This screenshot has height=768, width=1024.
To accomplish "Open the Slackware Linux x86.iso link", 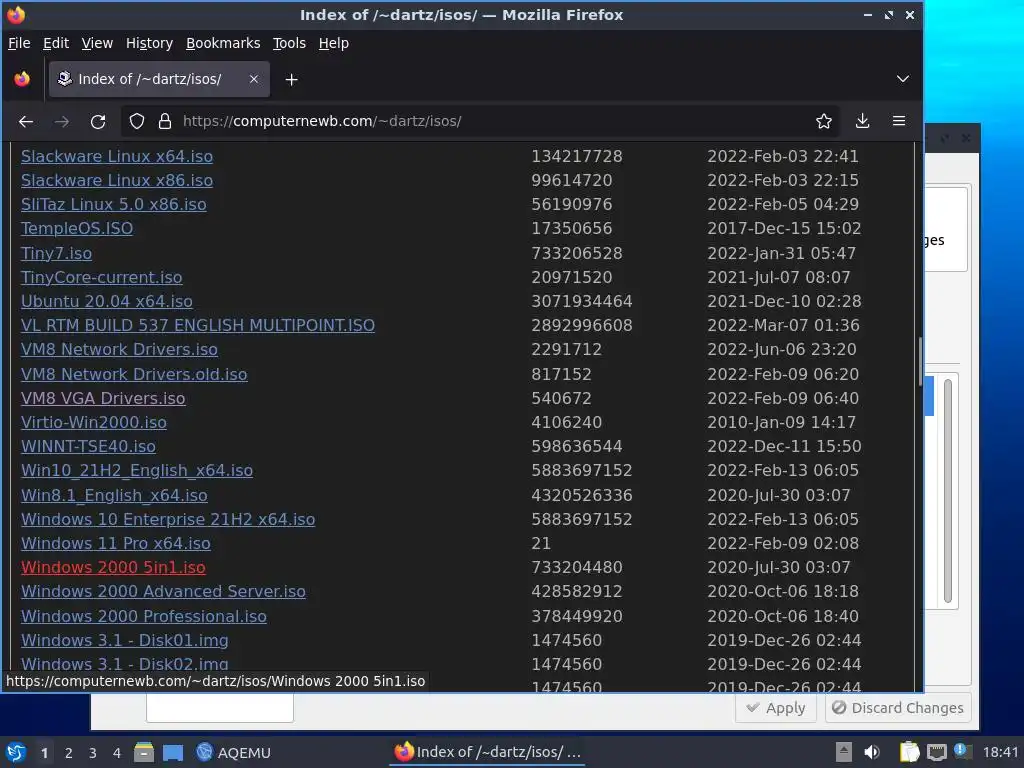I will (117, 181).
